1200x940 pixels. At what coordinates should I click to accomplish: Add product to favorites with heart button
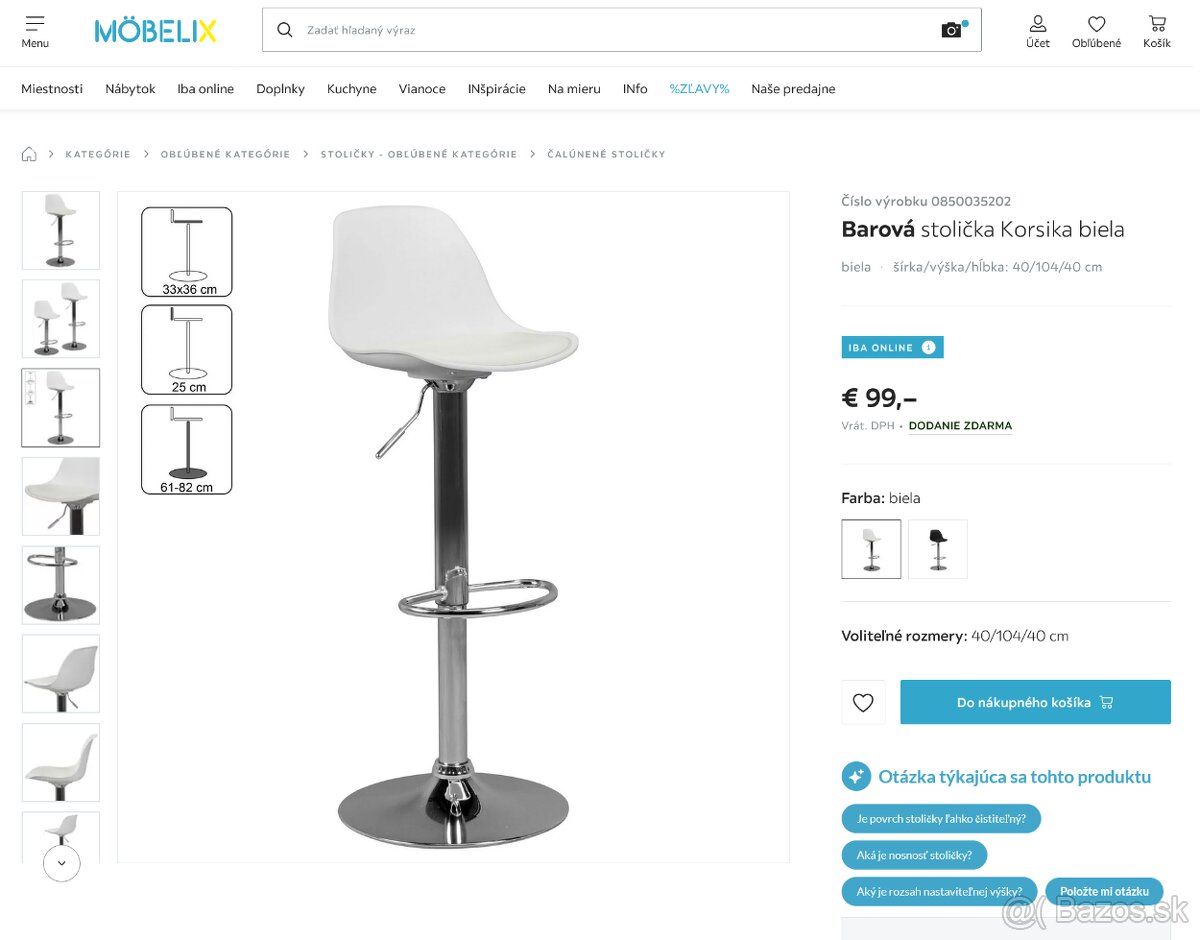pyautogui.click(x=863, y=702)
